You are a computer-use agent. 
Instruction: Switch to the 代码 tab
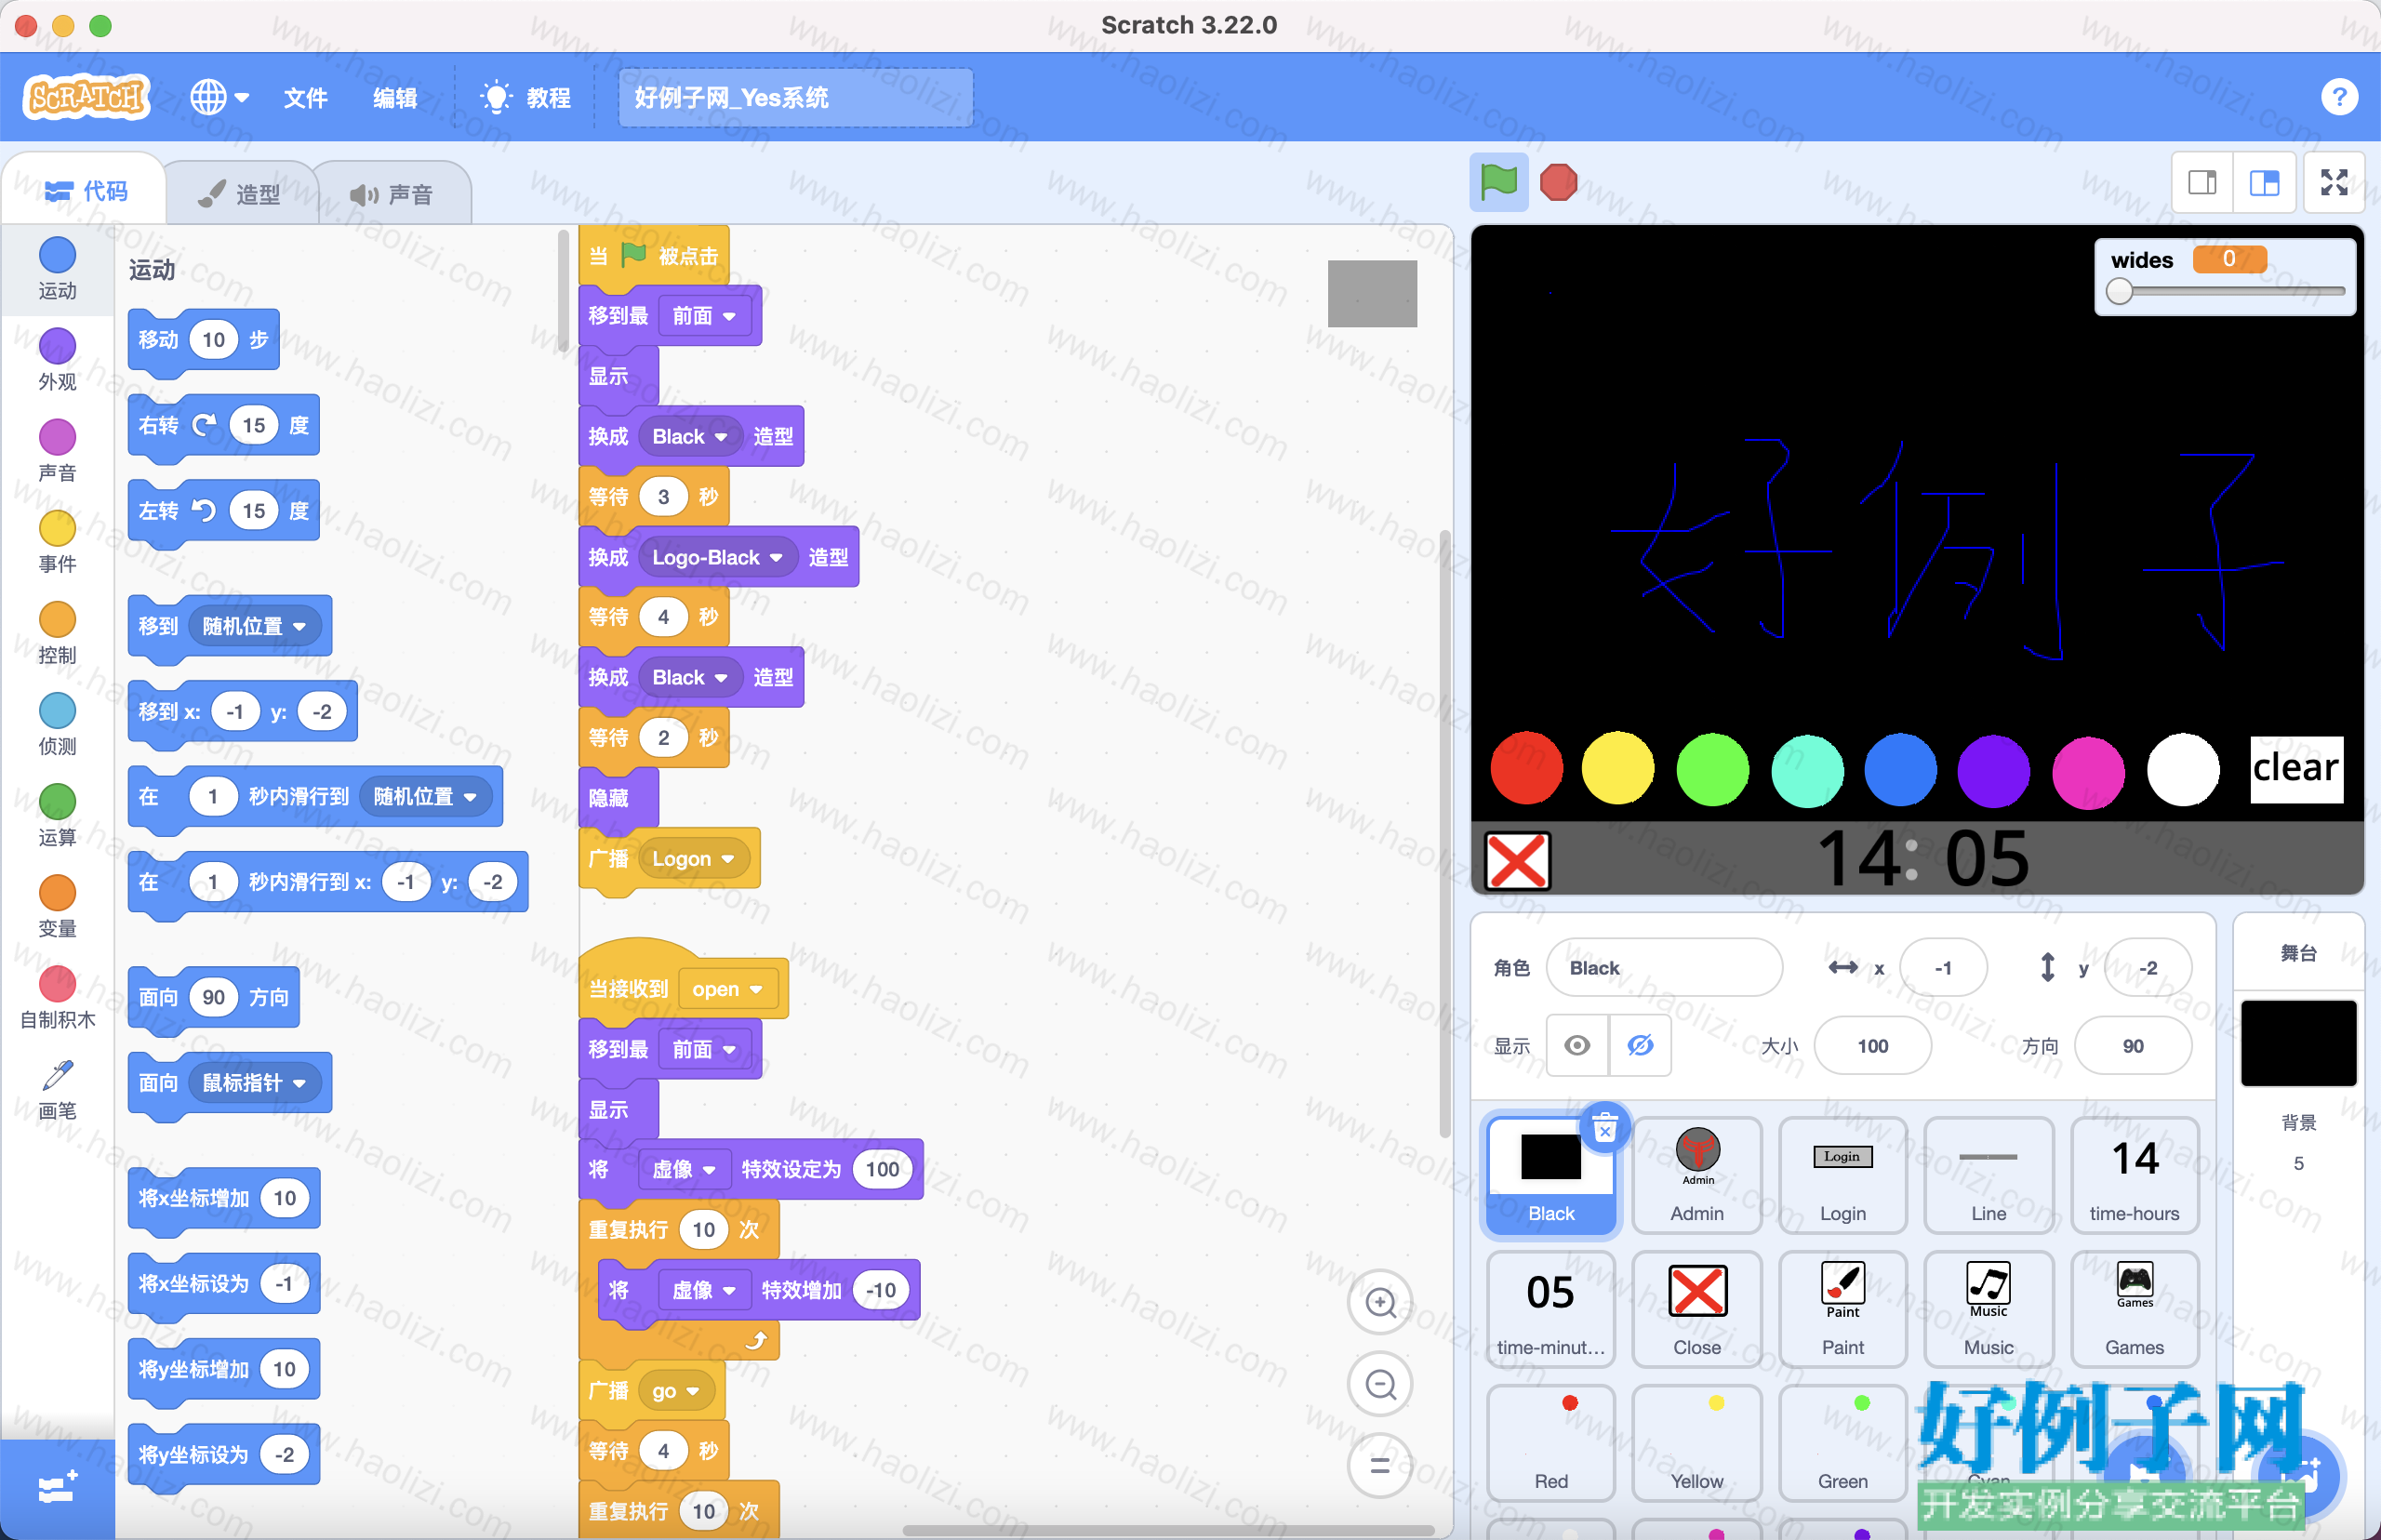click(x=86, y=190)
